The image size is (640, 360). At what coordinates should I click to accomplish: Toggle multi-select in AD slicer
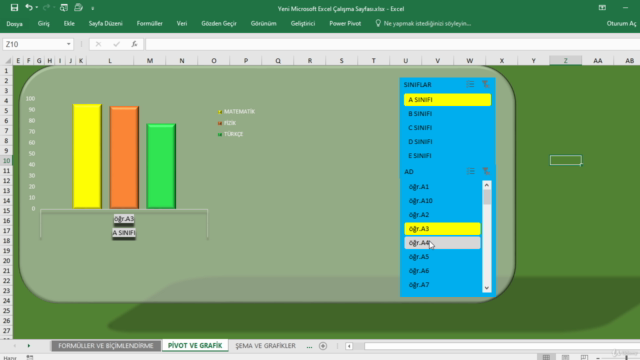(x=471, y=171)
